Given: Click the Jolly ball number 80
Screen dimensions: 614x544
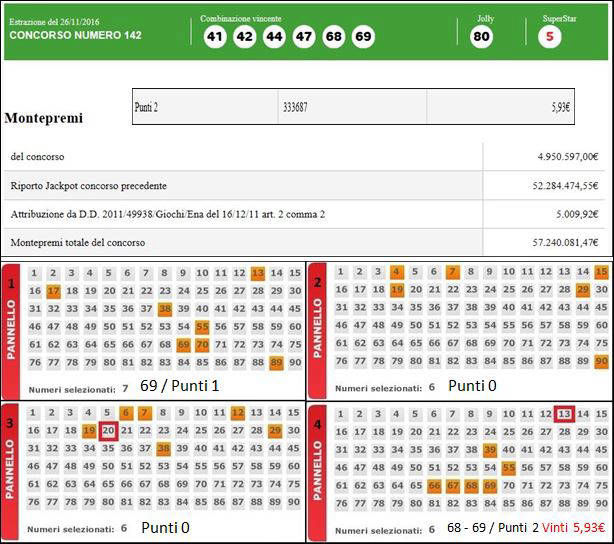Looking at the screenshot, I should tap(481, 37).
